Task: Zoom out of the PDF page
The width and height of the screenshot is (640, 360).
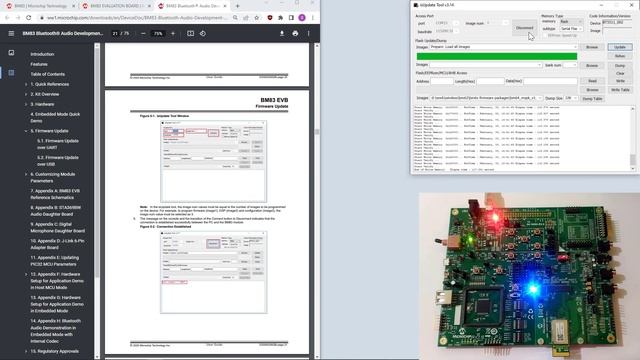Action: [143, 33]
